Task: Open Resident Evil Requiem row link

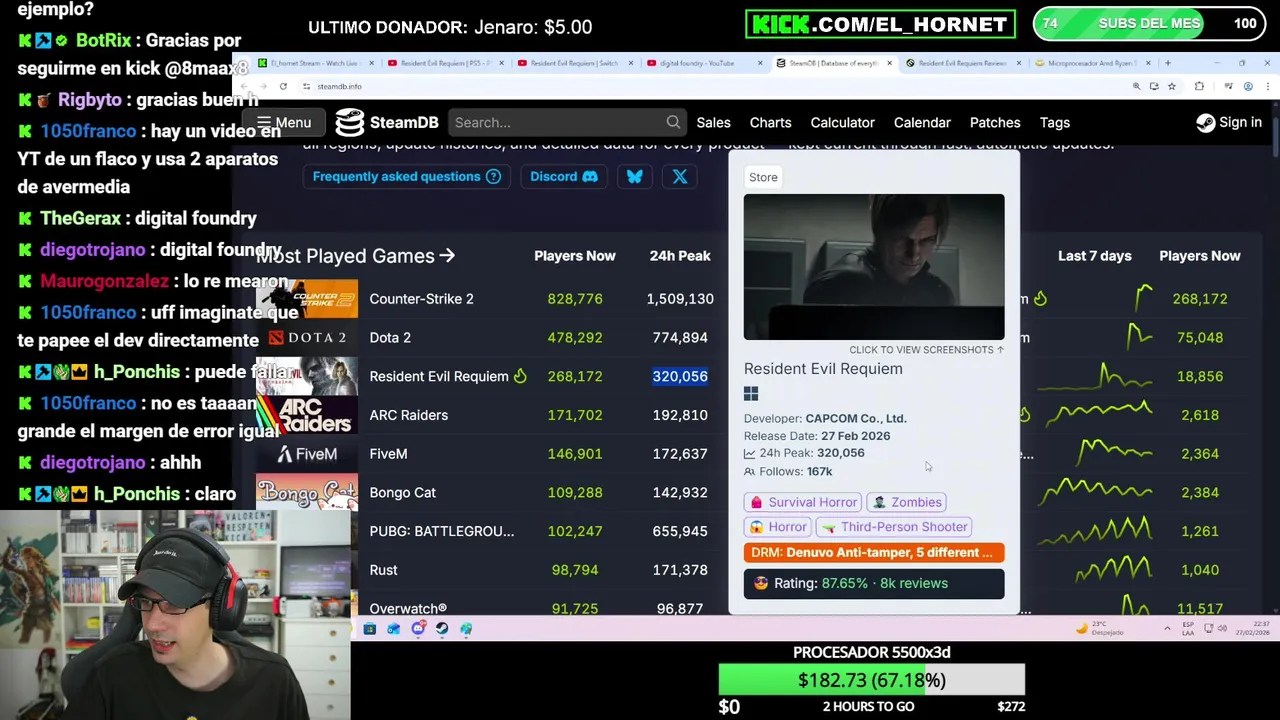Action: coord(439,376)
